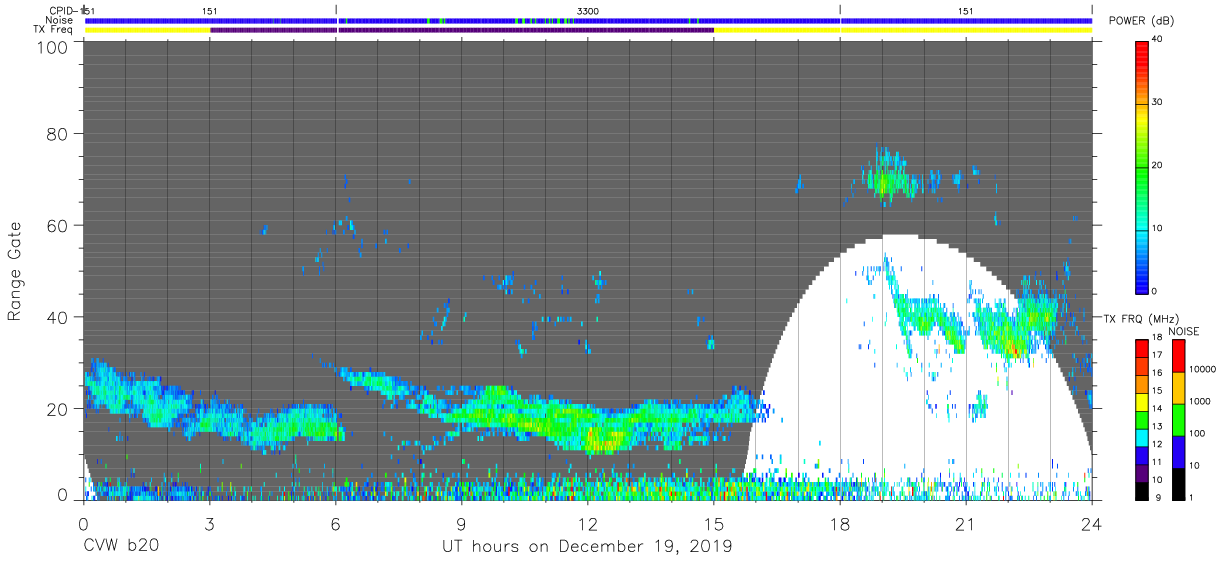
Task: Click the '80' tick on Range Gate axis
Action: coord(57,133)
